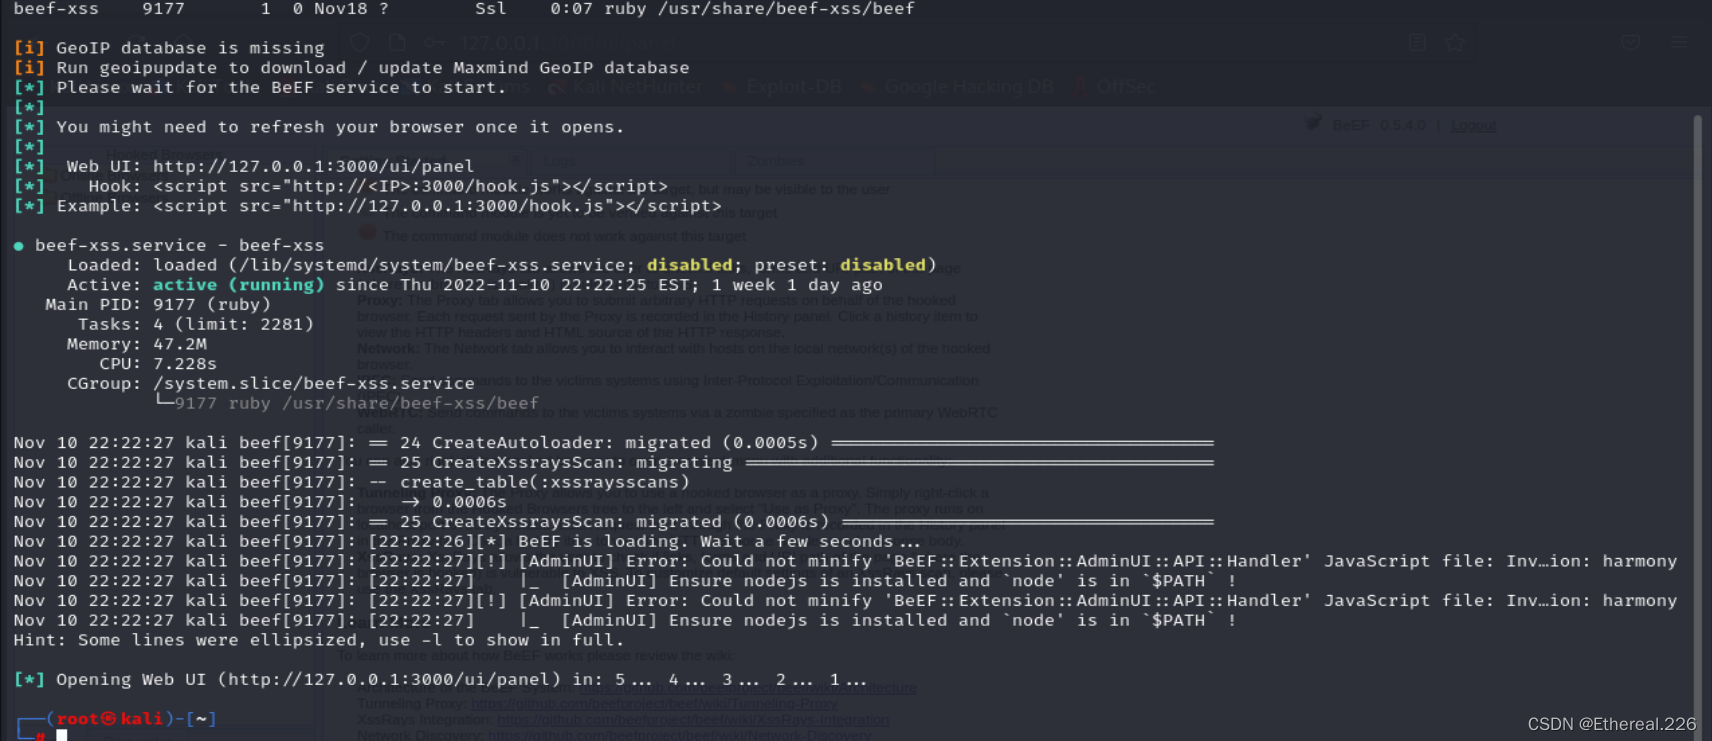Click the 'Main PID: 9177 (ruby)' line
Viewport: 1712px width, 741px height.
tap(158, 304)
